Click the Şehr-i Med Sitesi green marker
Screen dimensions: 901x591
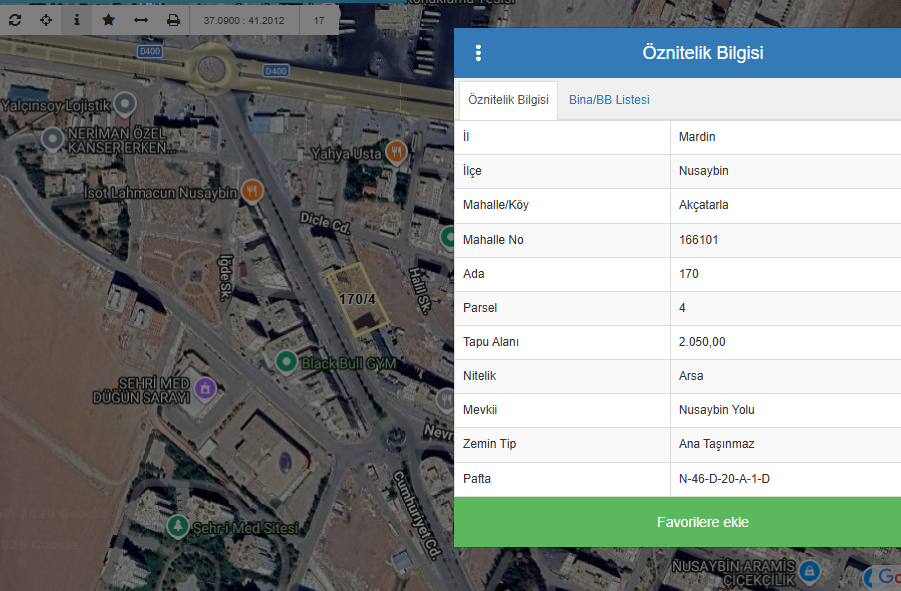[x=178, y=525]
